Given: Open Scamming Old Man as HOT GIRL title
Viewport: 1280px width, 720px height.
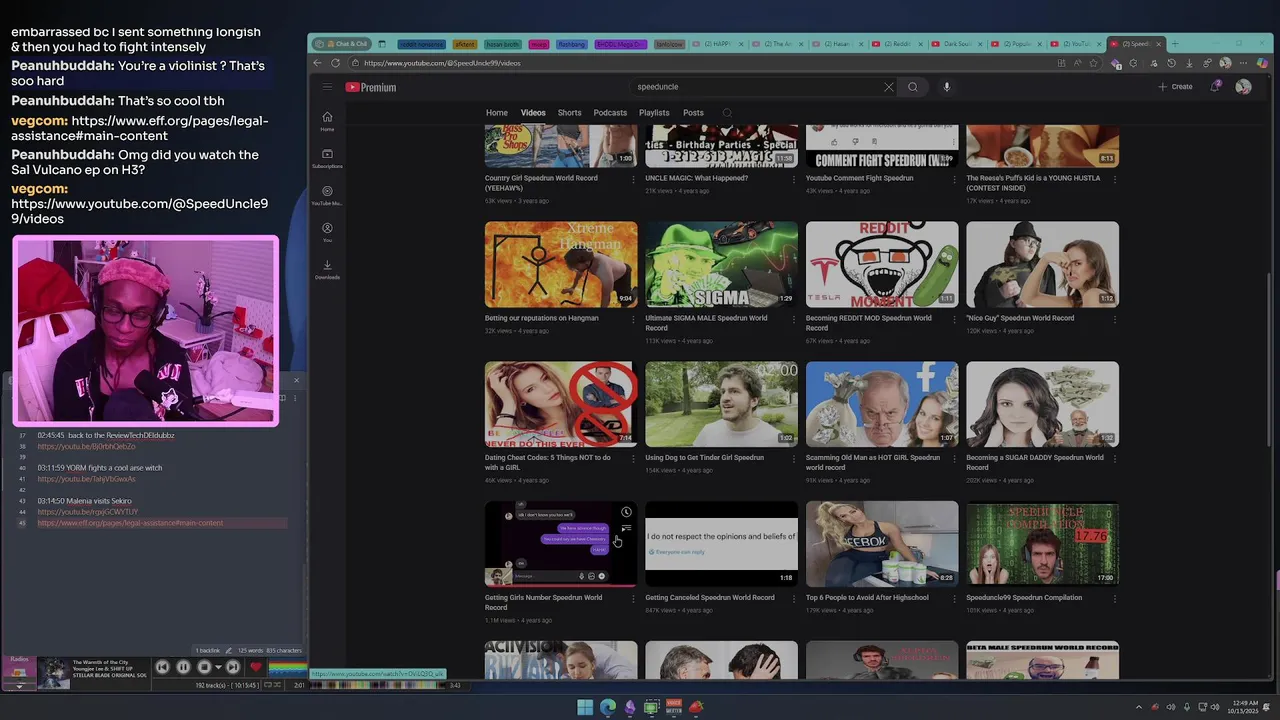Looking at the screenshot, I should pyautogui.click(x=873, y=462).
